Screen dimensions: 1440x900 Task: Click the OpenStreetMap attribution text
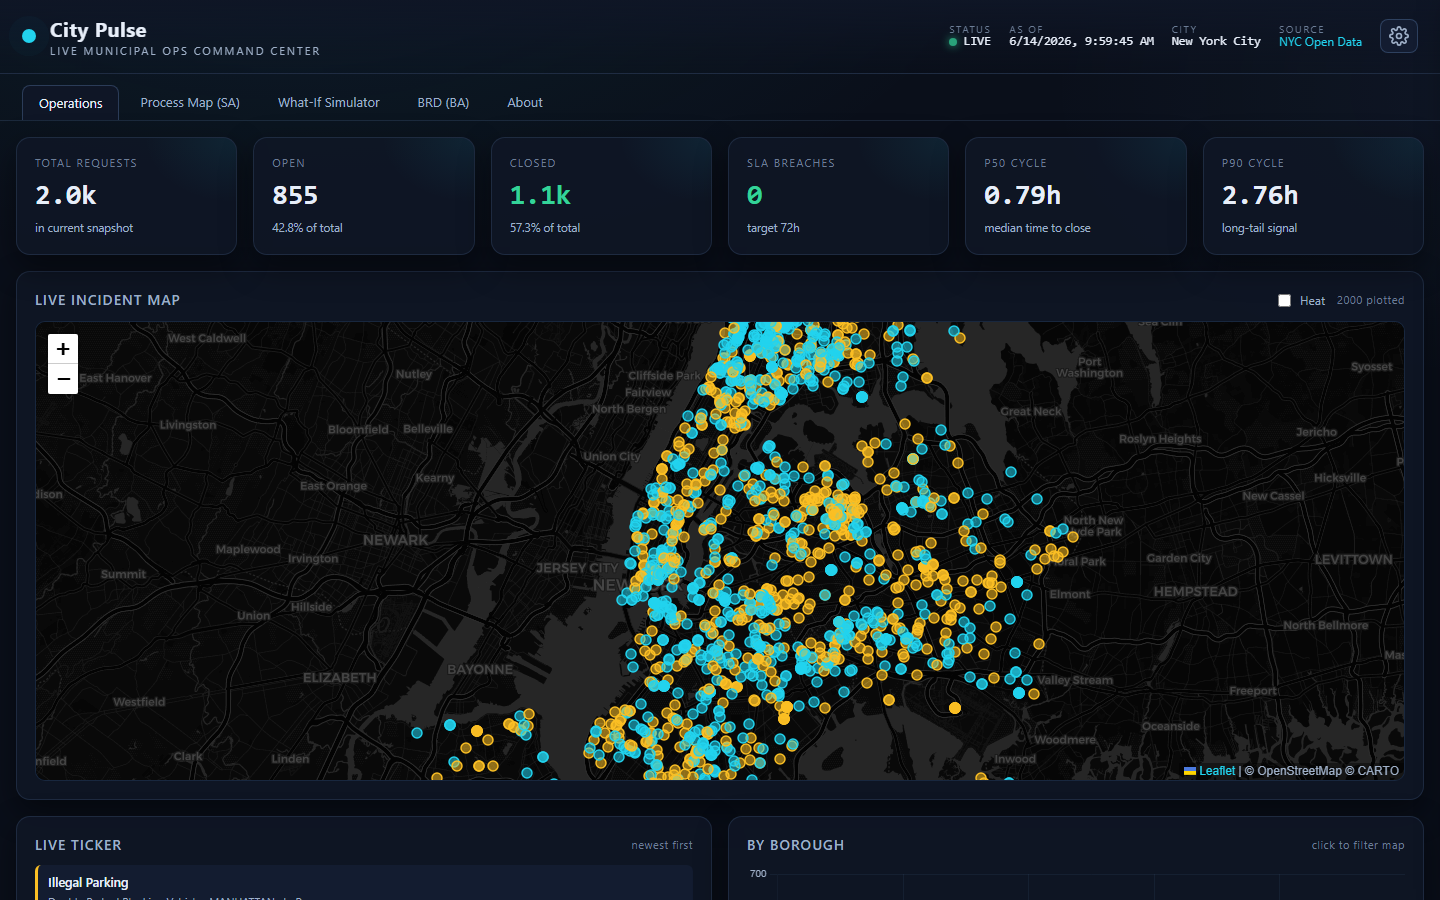1299,771
